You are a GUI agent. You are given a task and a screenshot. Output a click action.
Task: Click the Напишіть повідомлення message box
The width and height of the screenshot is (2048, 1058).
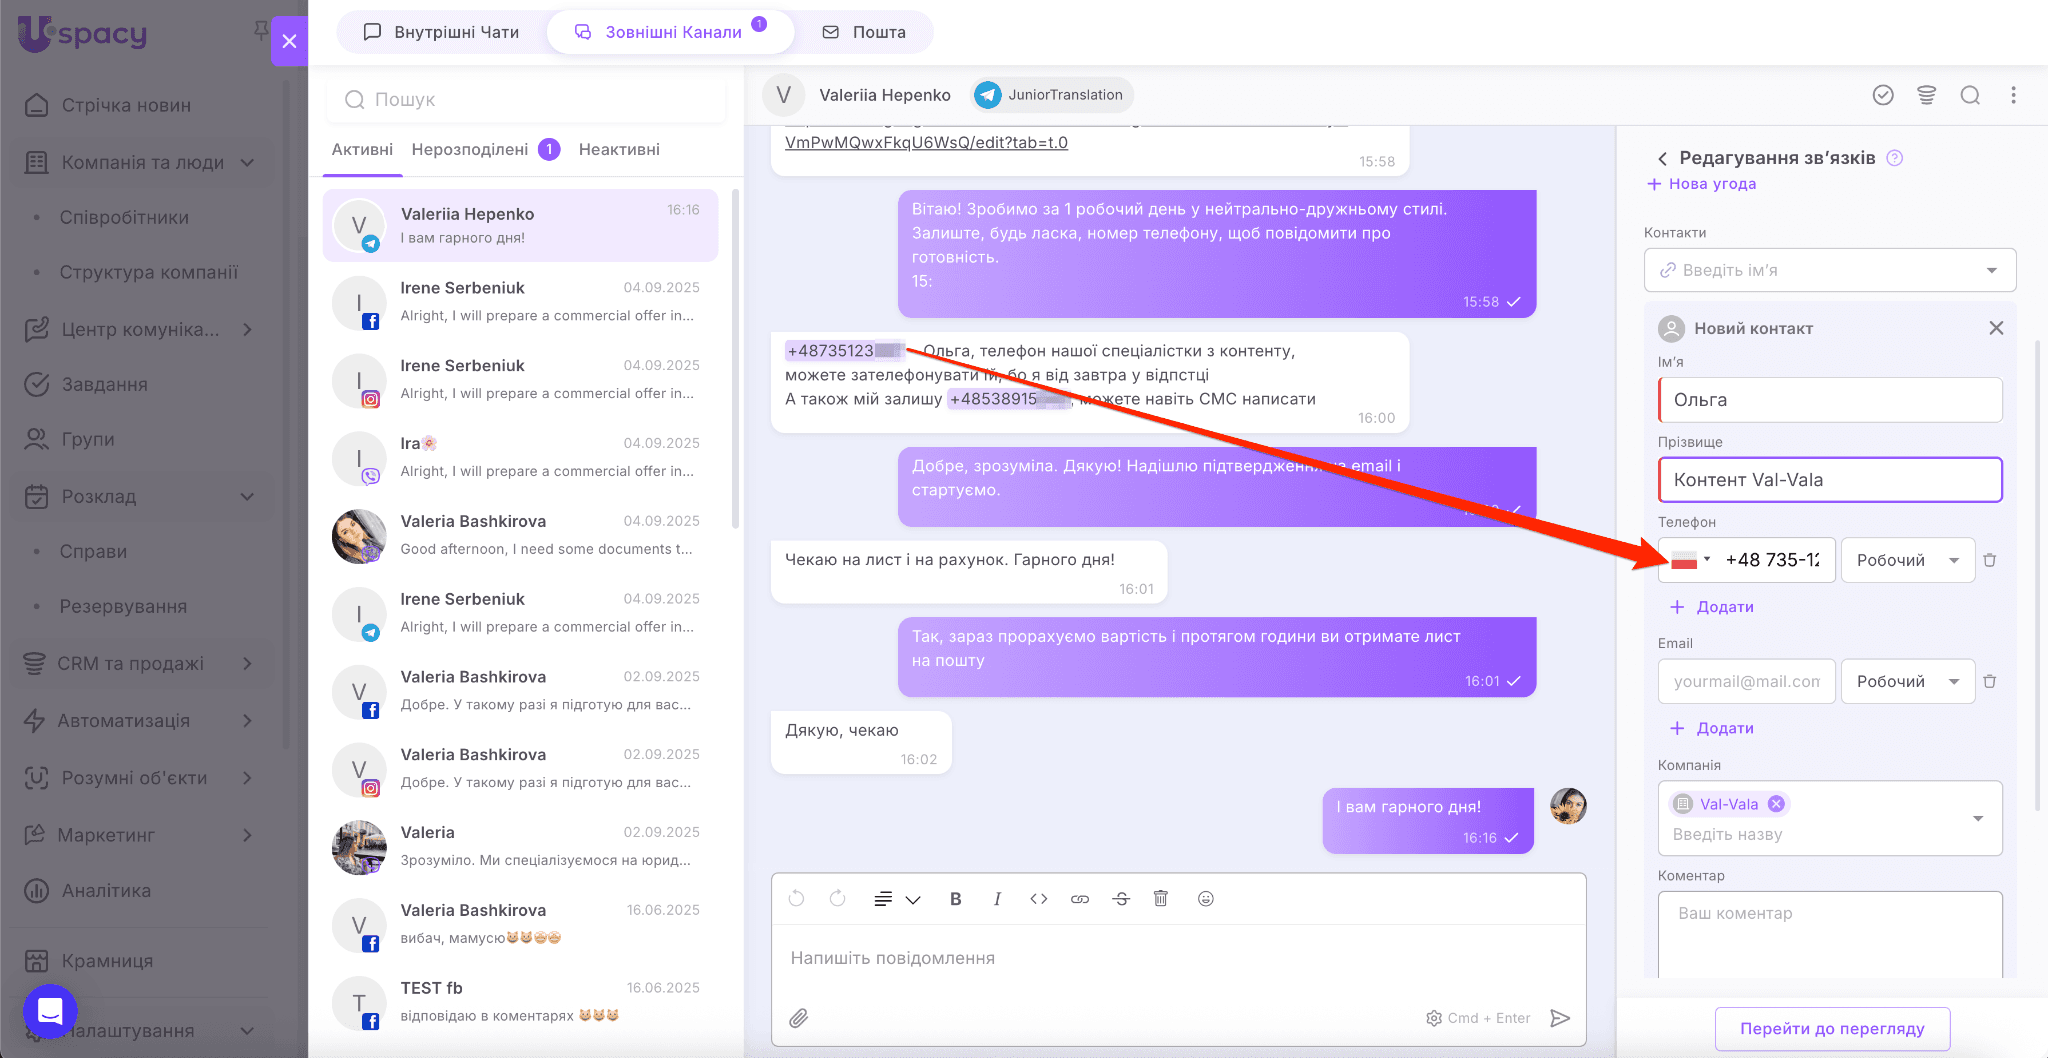[x=1178, y=958]
